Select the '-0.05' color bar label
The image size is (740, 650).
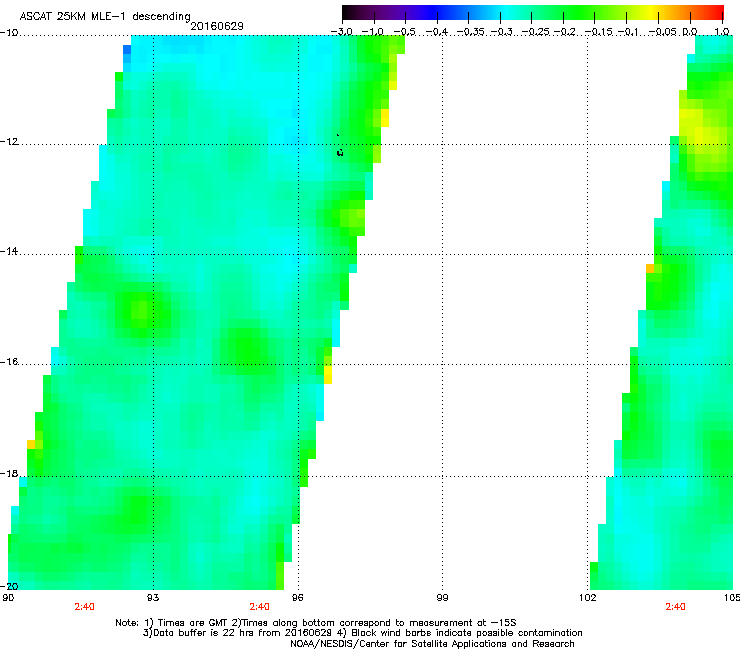click(662, 32)
